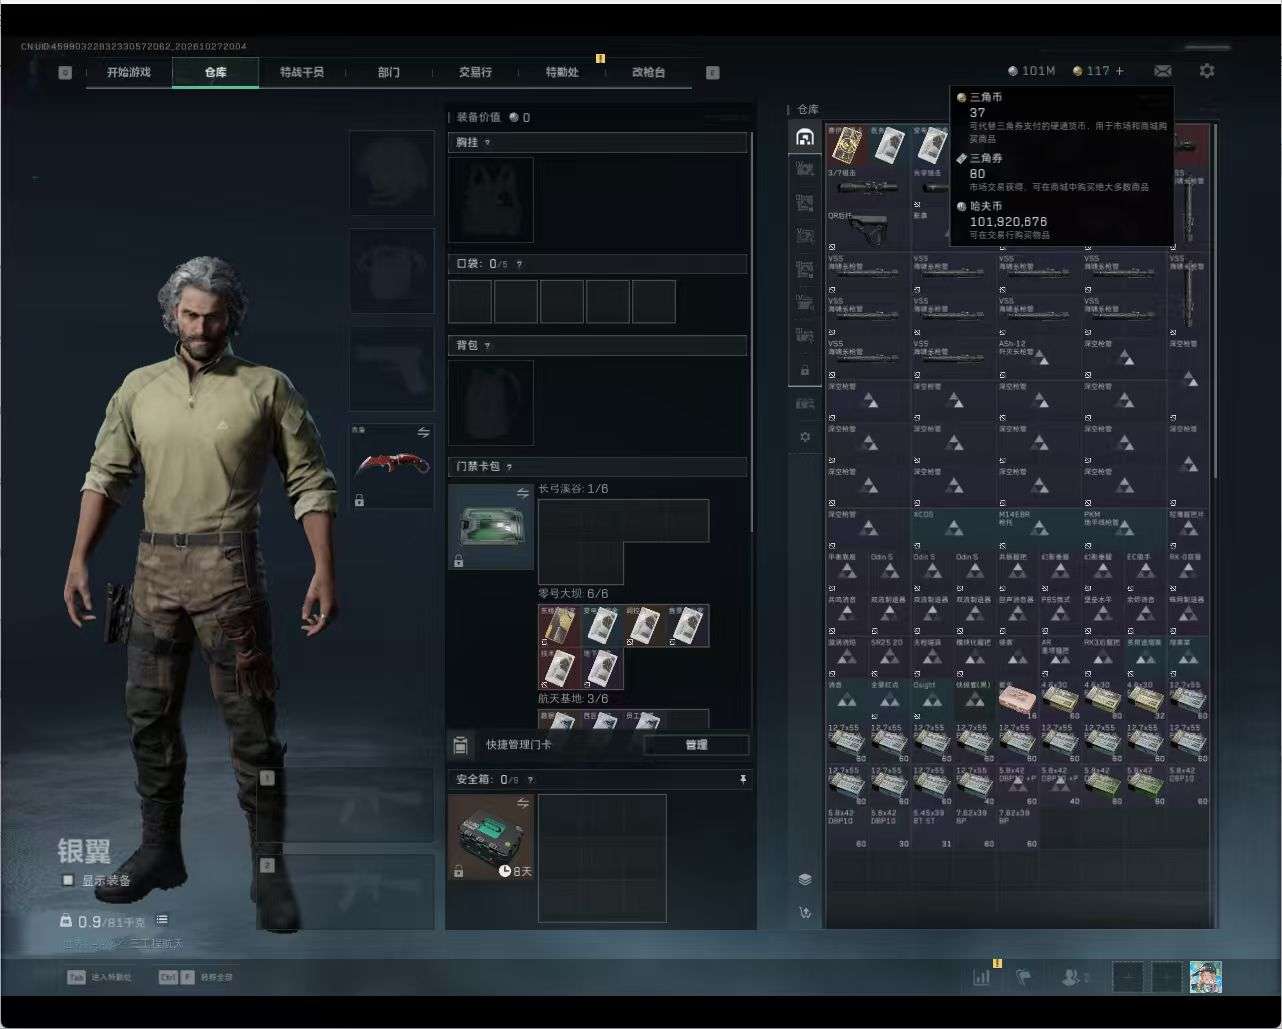1282x1029 pixels.
Task: Click the flag icon in bottom bar
Action: pos(1023,977)
